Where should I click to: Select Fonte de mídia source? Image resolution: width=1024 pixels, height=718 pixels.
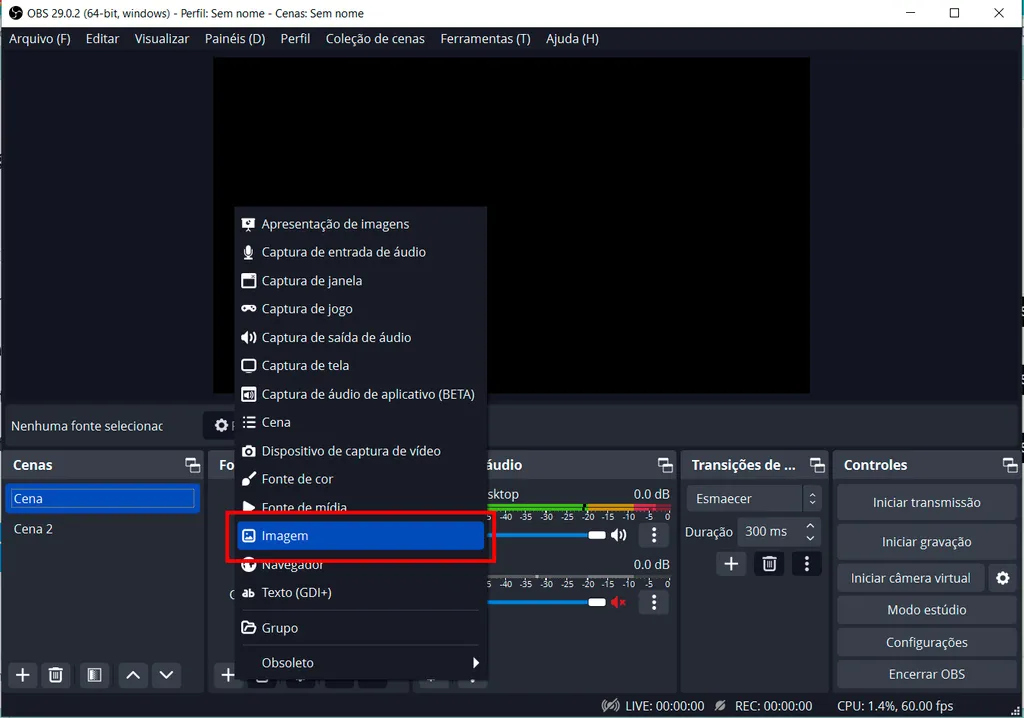coord(360,507)
